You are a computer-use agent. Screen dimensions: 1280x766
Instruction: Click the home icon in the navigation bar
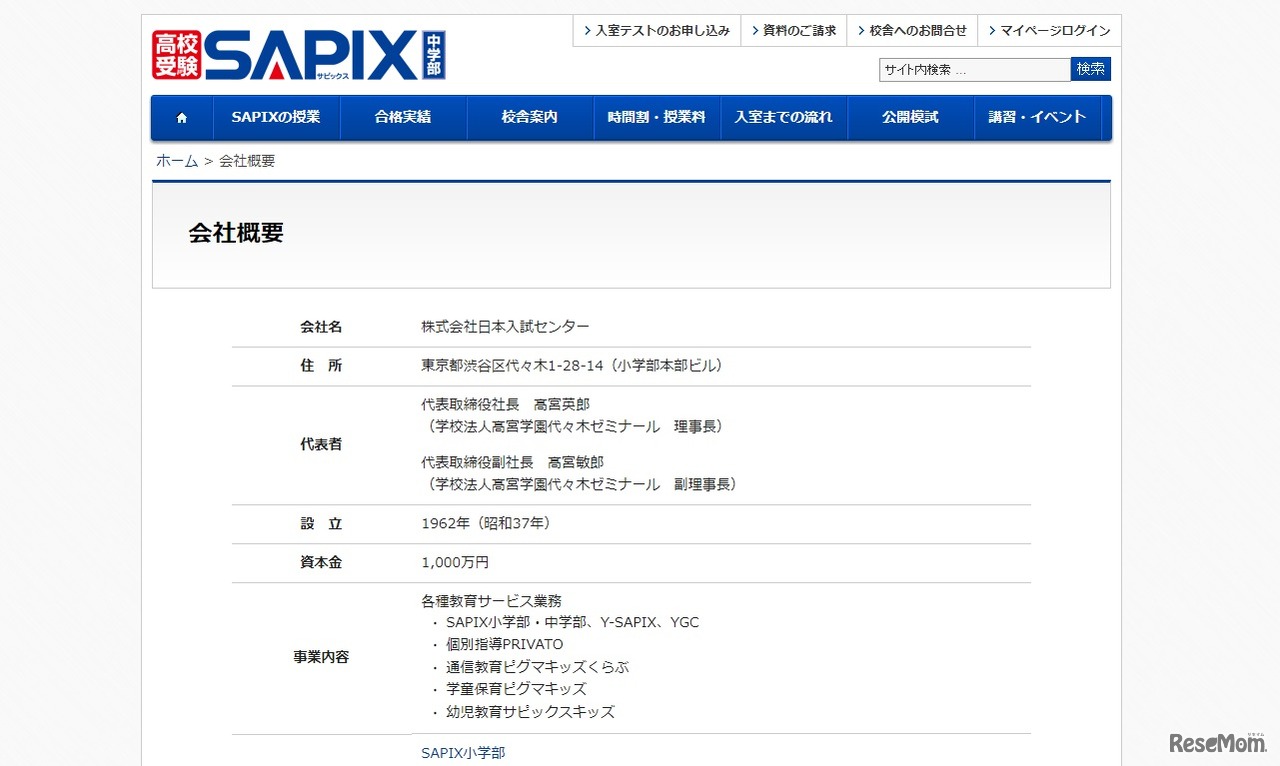tap(181, 117)
